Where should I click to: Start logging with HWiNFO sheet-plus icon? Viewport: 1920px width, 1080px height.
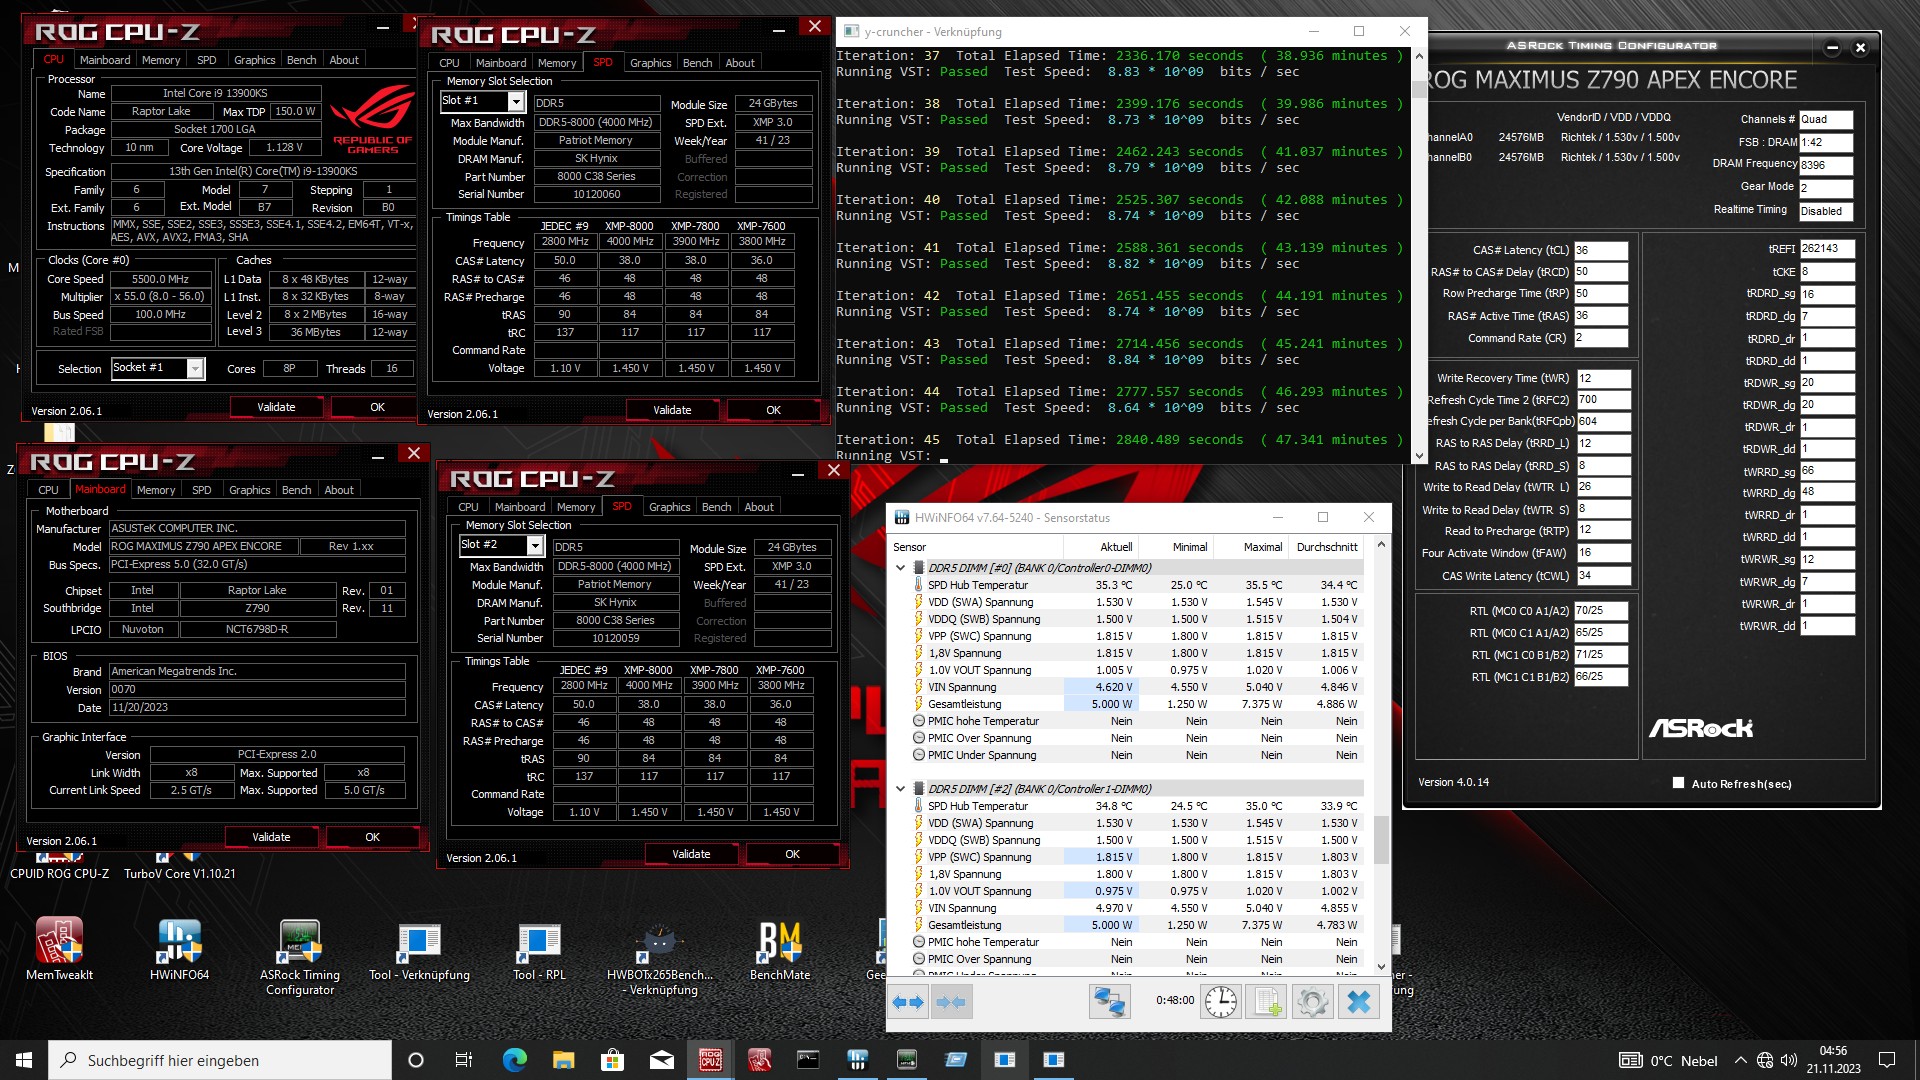(1267, 1002)
